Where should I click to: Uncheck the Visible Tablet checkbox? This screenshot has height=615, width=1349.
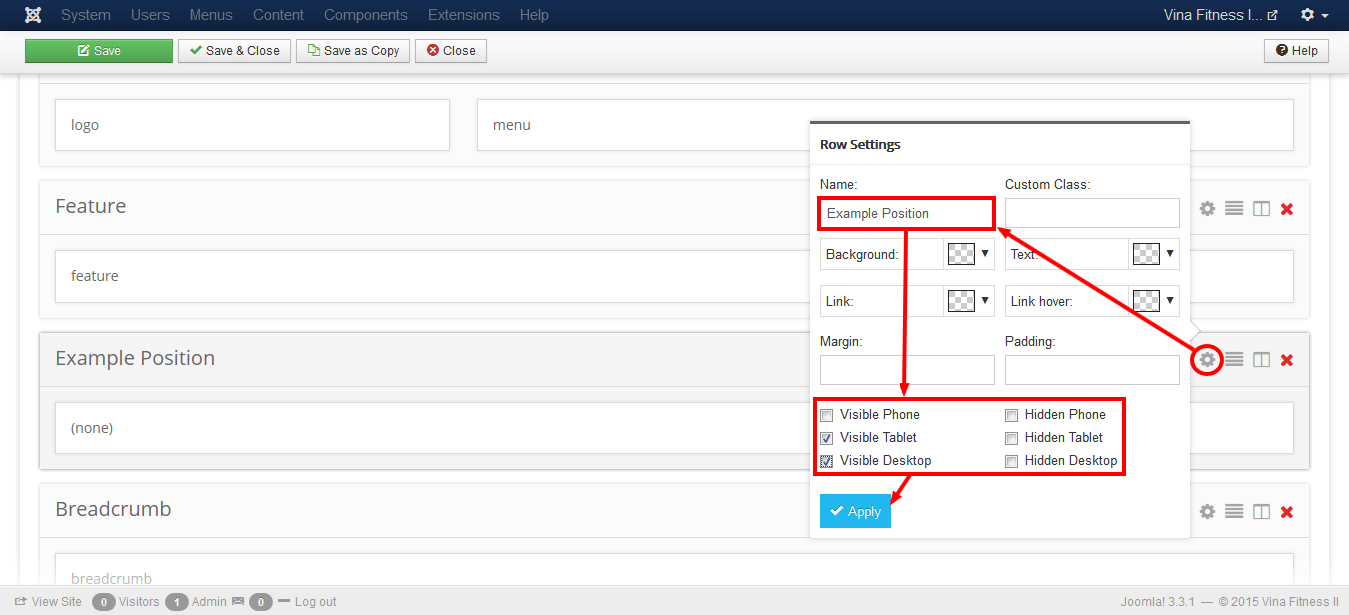point(827,438)
